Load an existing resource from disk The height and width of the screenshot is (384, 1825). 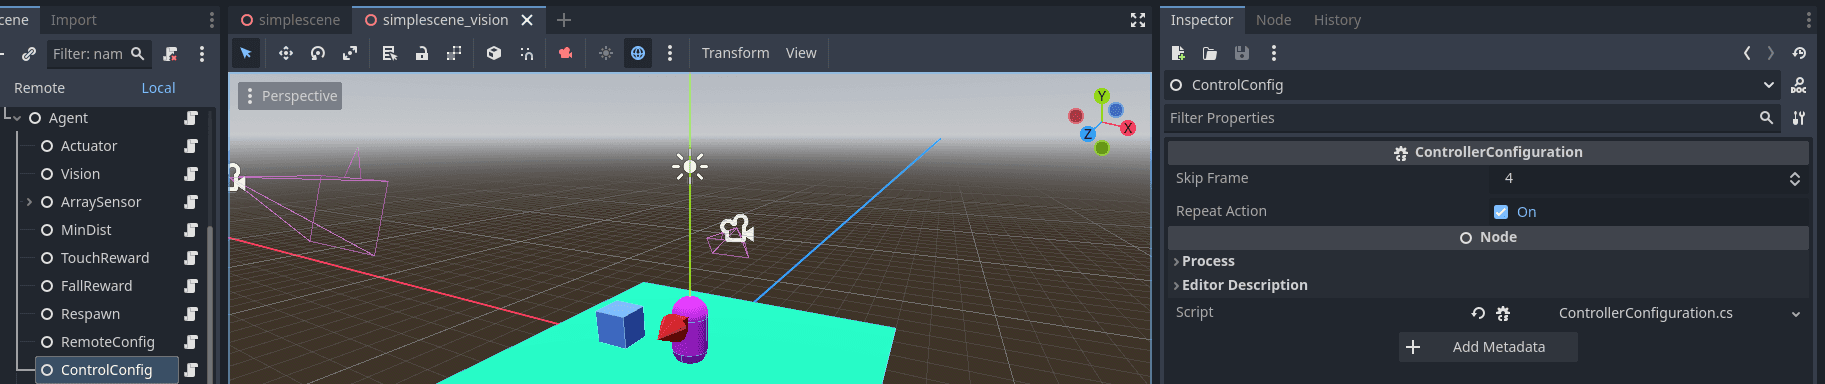[x=1210, y=53]
